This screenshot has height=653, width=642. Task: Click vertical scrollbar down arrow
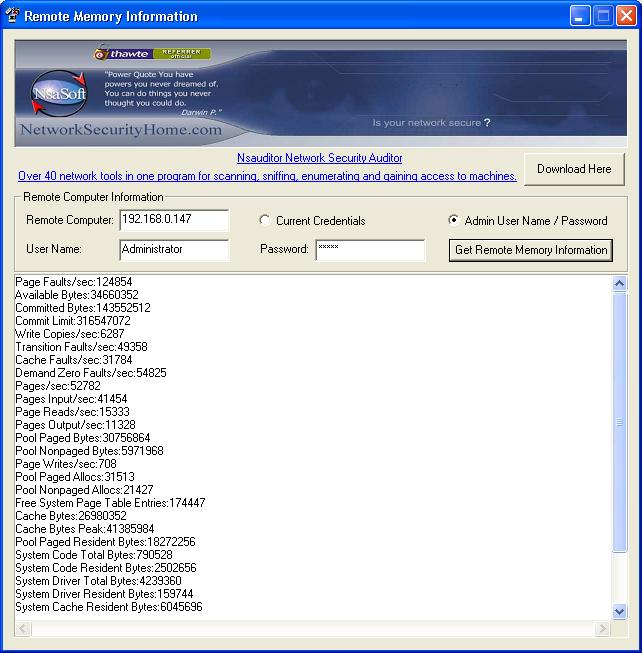pyautogui.click(x=619, y=611)
